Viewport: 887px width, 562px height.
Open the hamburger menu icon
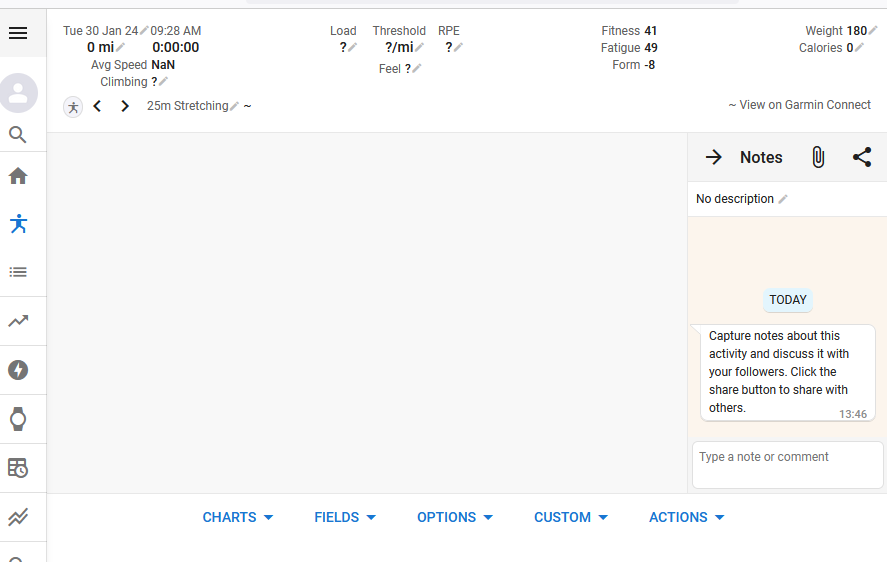click(18, 33)
